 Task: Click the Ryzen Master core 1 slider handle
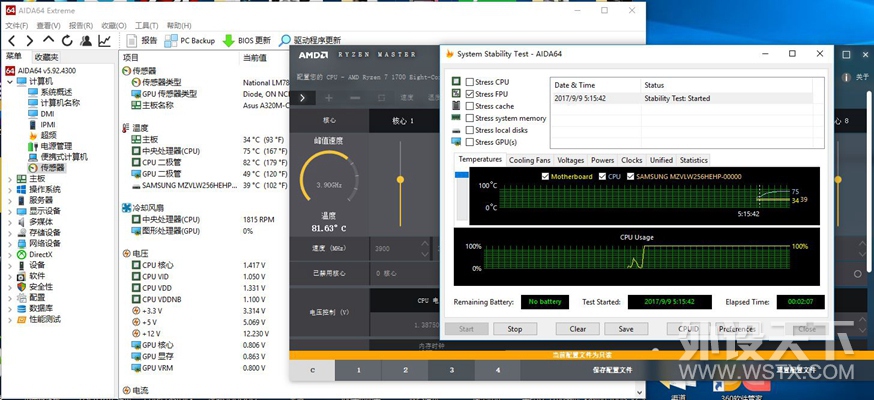point(400,179)
